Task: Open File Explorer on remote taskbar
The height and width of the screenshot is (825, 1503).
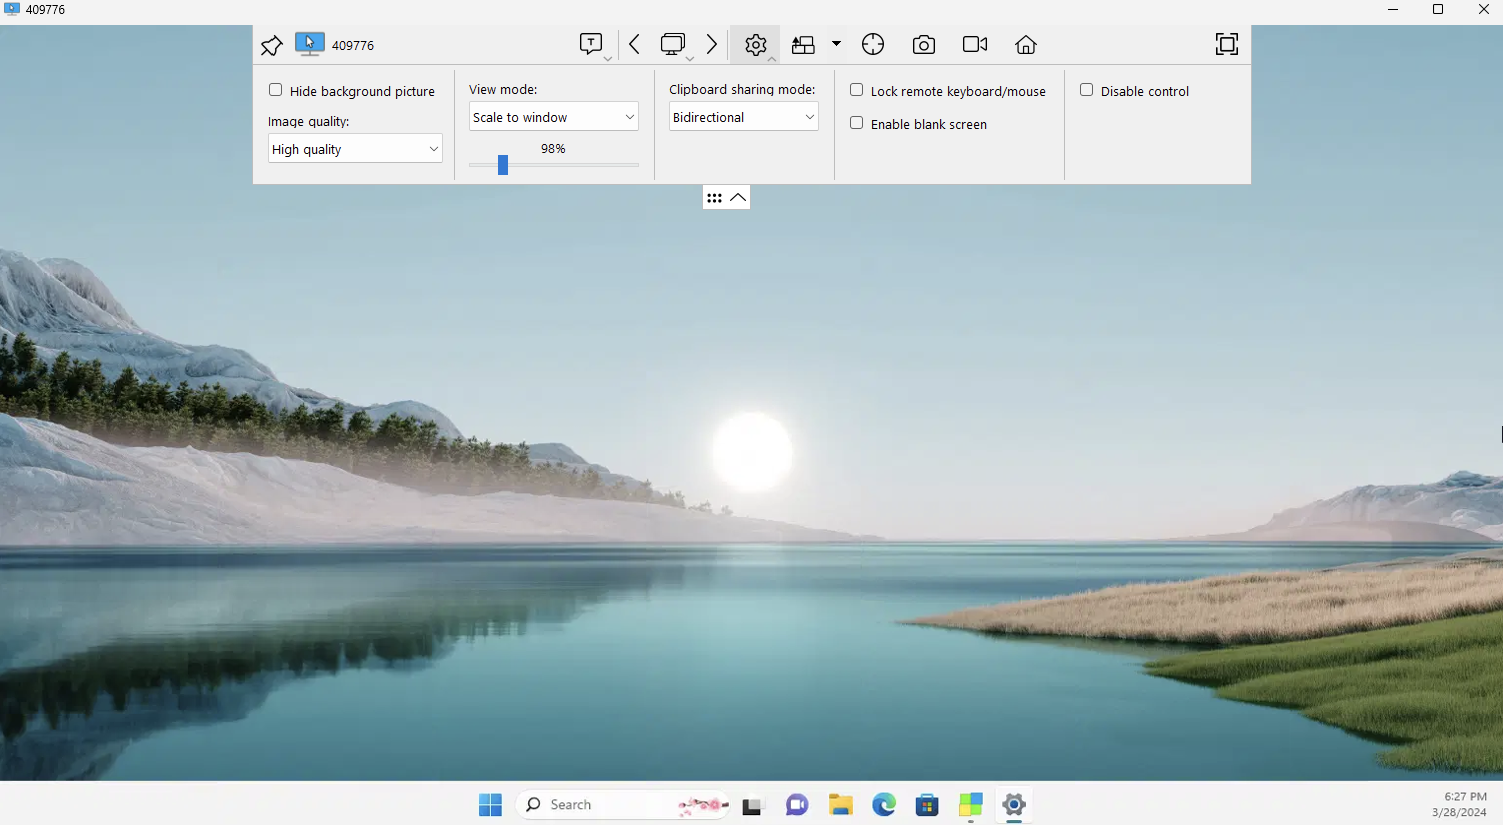Action: pos(841,805)
